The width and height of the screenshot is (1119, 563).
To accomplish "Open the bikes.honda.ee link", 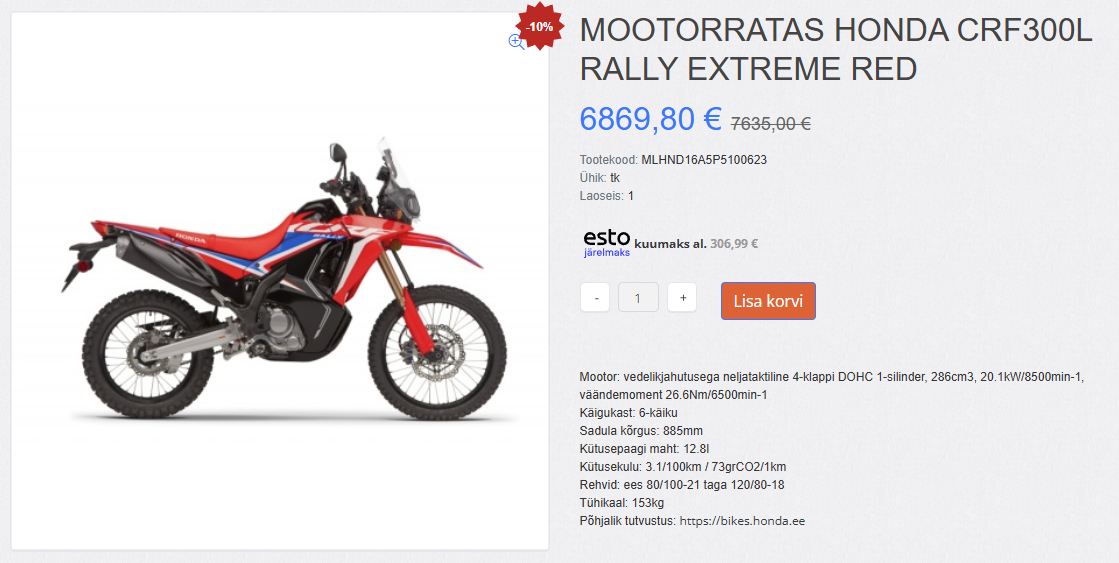I will pos(742,521).
